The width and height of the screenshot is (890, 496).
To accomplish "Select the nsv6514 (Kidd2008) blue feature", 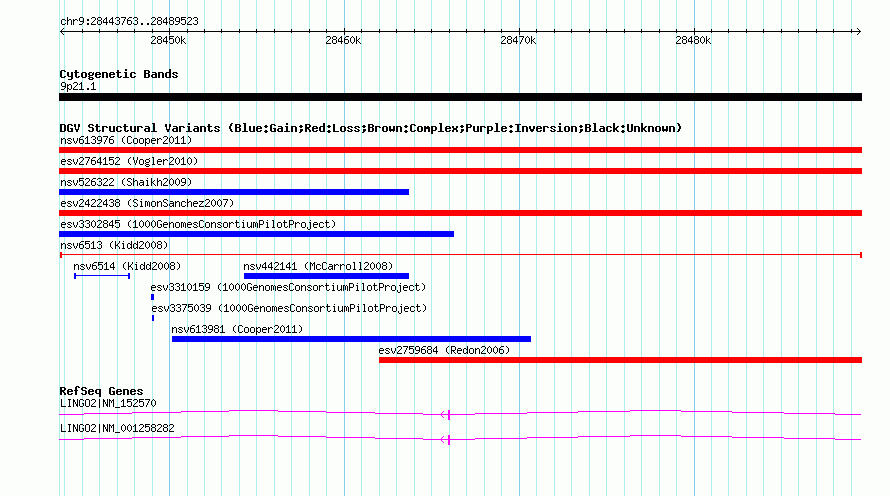I will coord(102,276).
